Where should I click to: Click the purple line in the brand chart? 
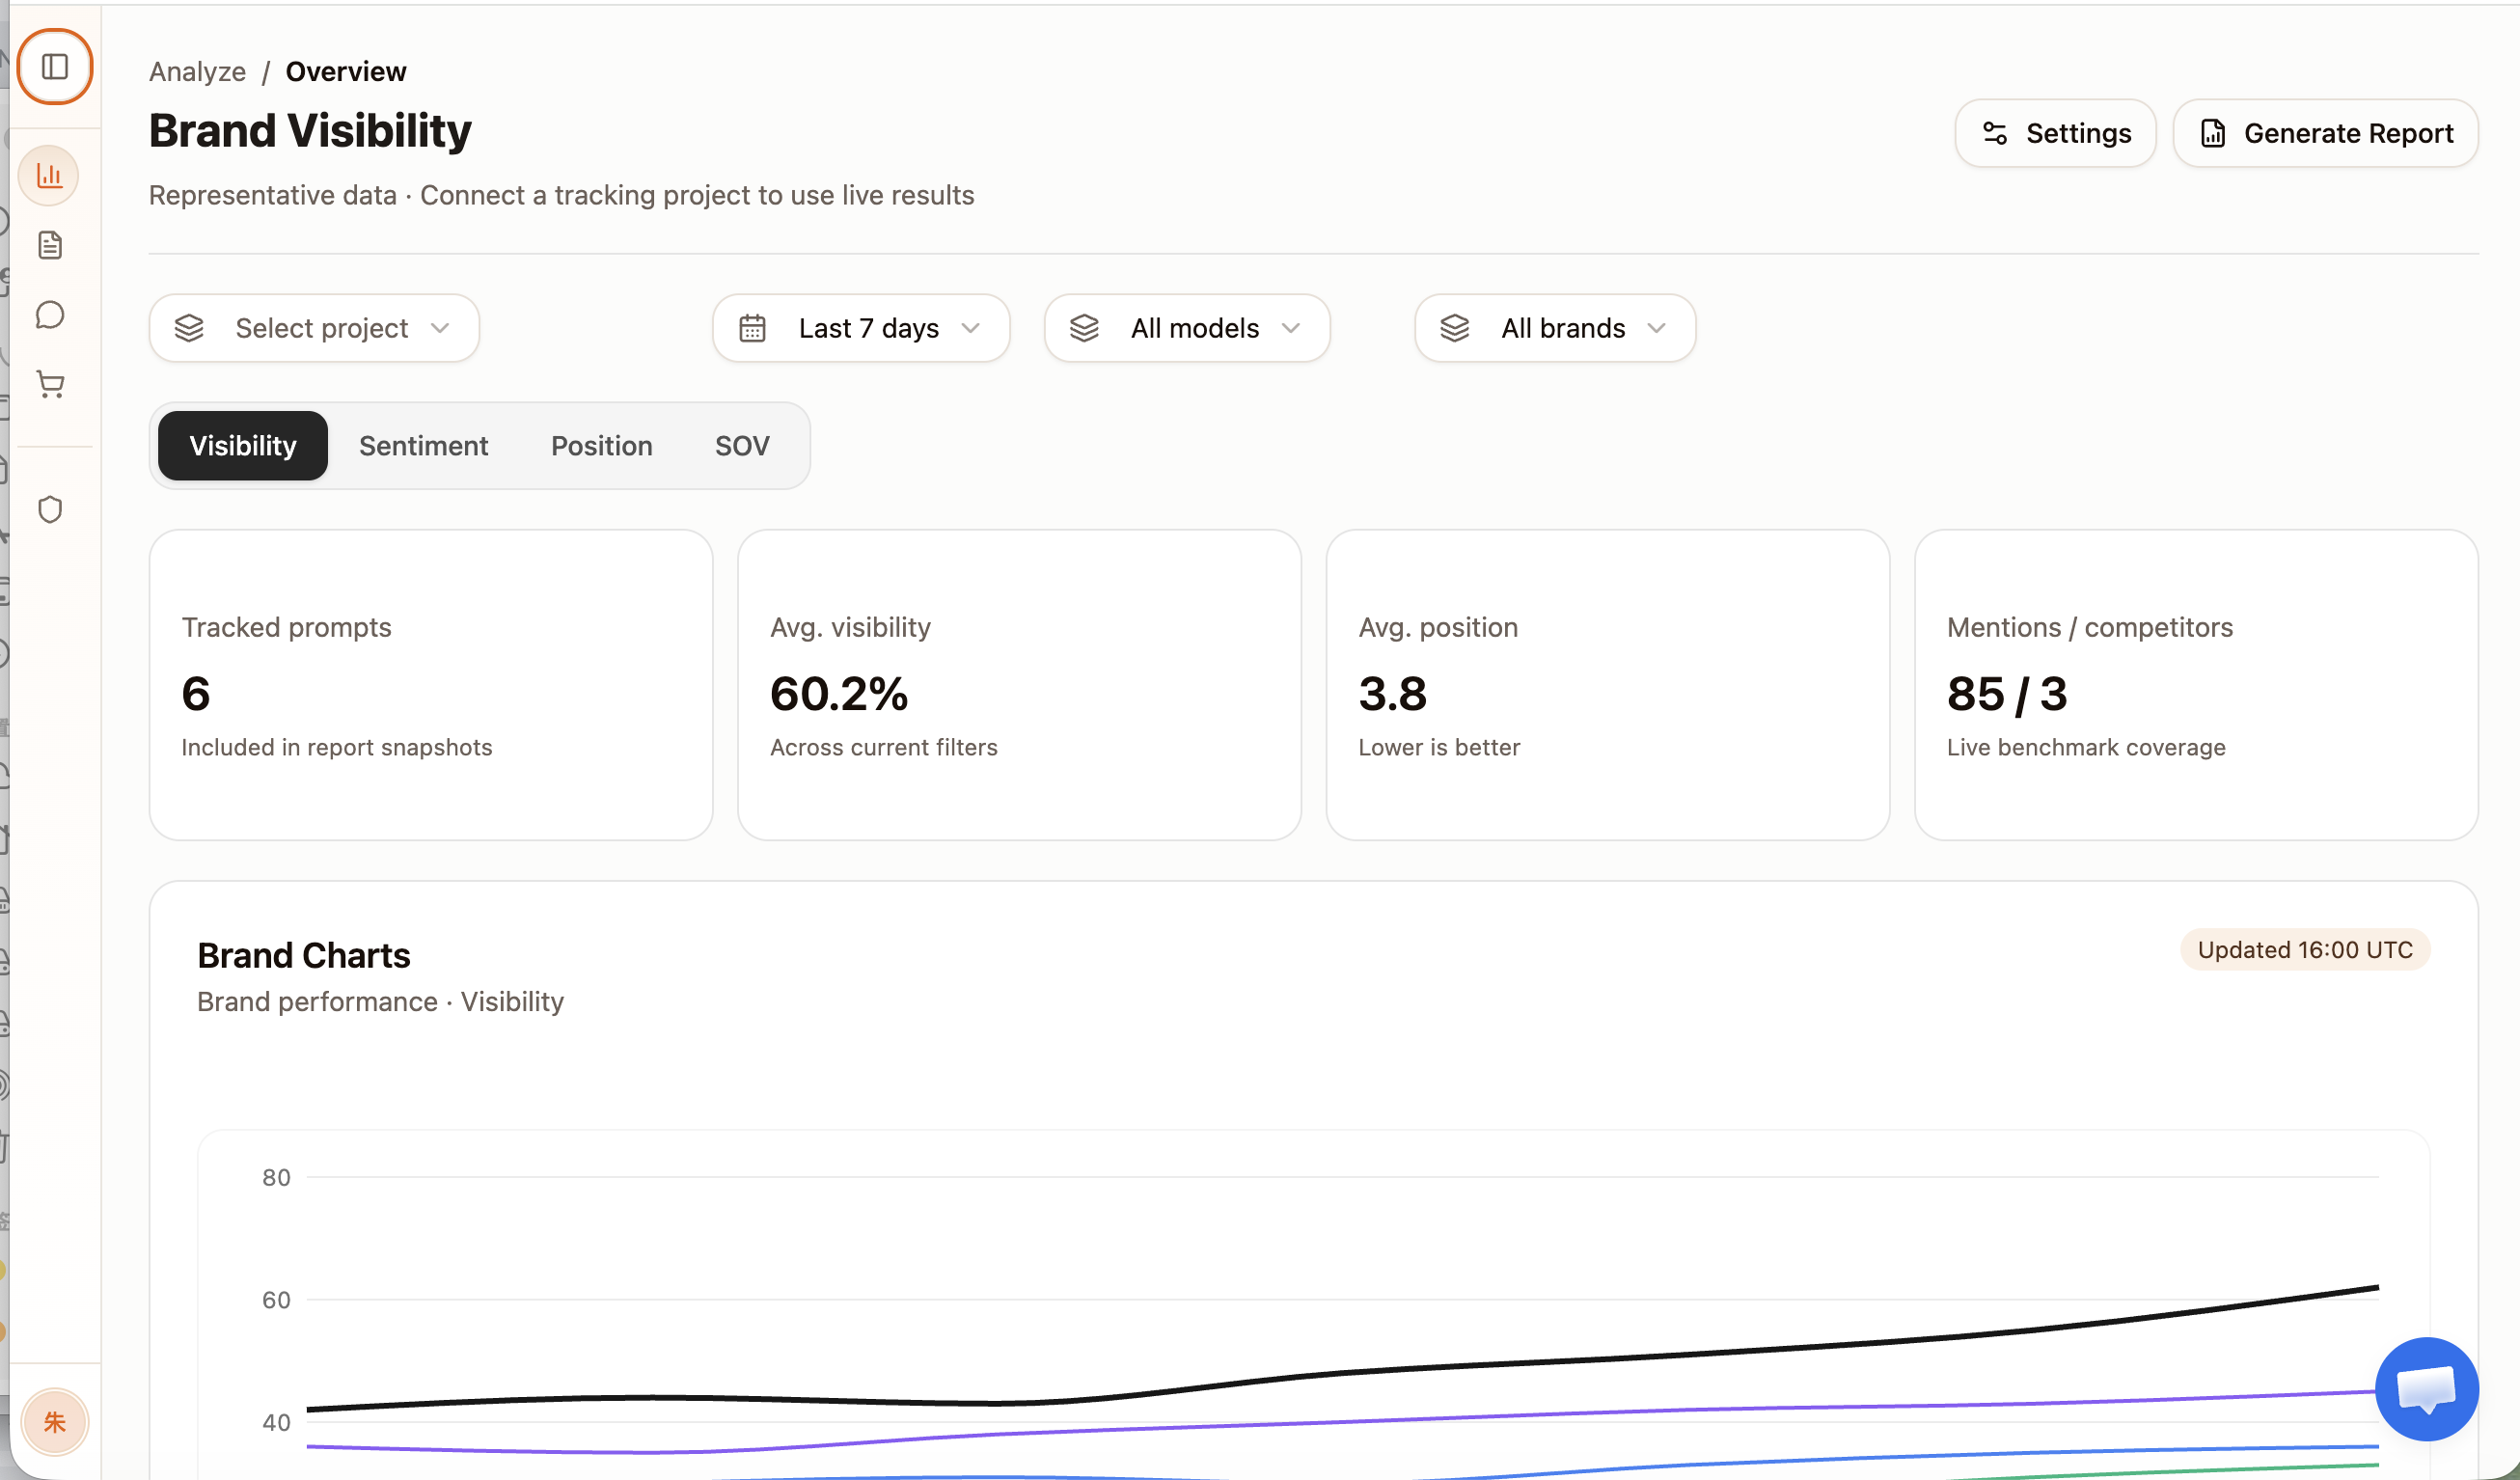point(1342,1420)
